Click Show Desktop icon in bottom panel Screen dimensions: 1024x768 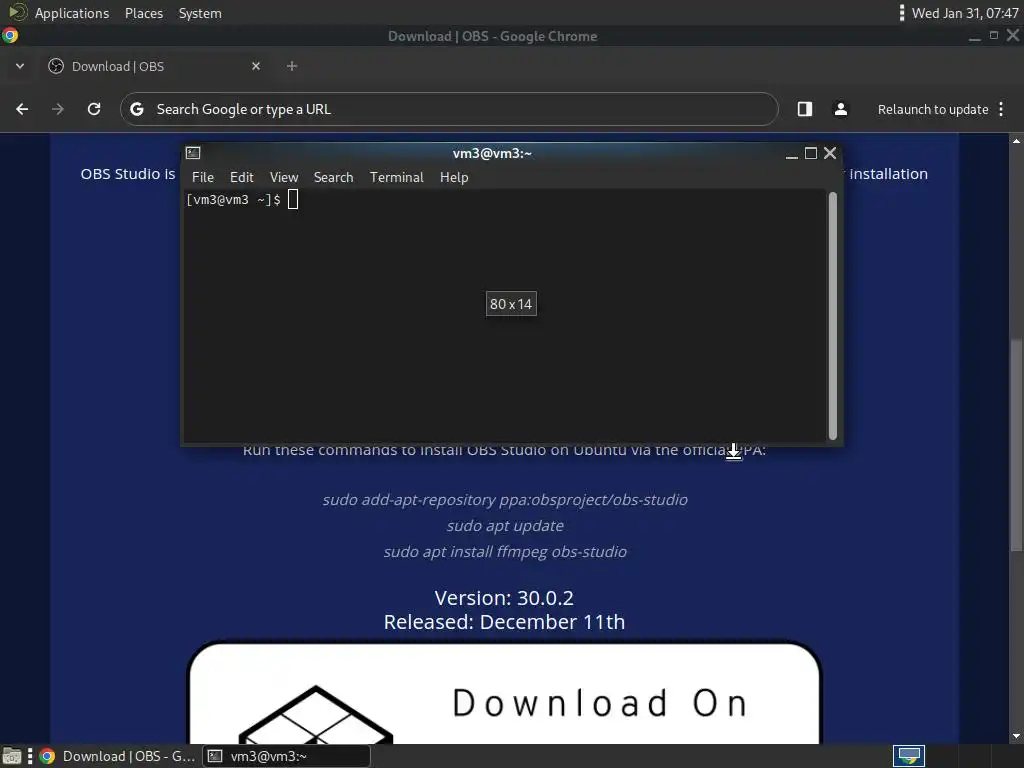12,756
